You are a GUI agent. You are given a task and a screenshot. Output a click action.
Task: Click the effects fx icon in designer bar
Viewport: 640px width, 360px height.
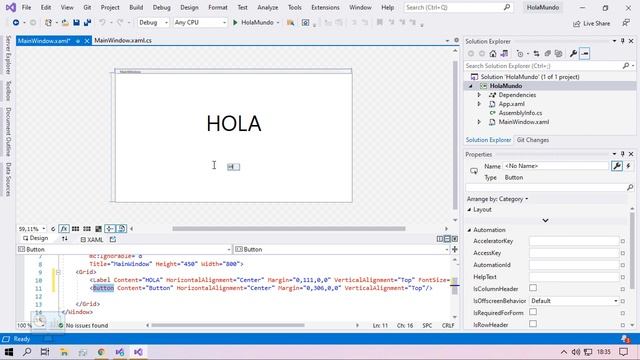click(64, 229)
